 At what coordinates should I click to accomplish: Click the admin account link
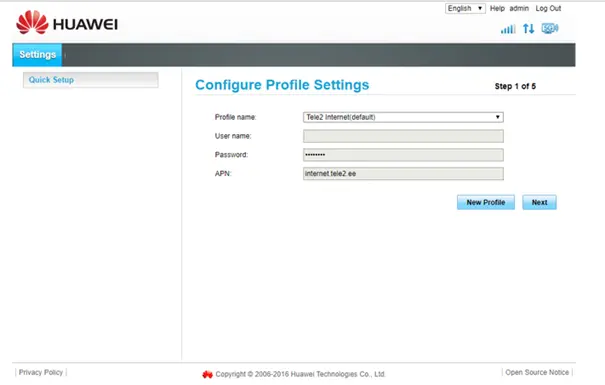click(519, 8)
